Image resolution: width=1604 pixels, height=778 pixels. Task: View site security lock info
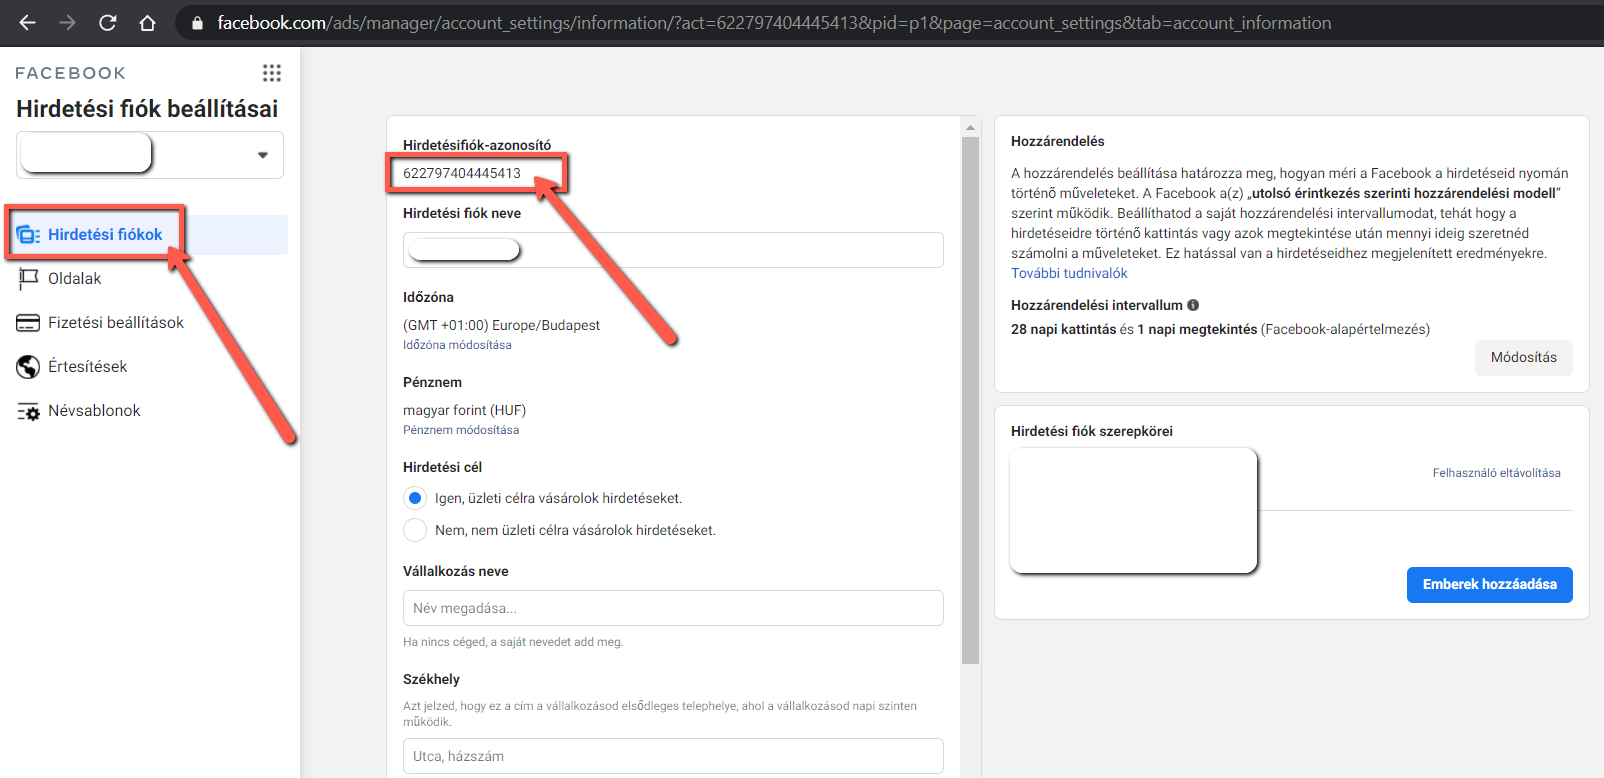[198, 23]
